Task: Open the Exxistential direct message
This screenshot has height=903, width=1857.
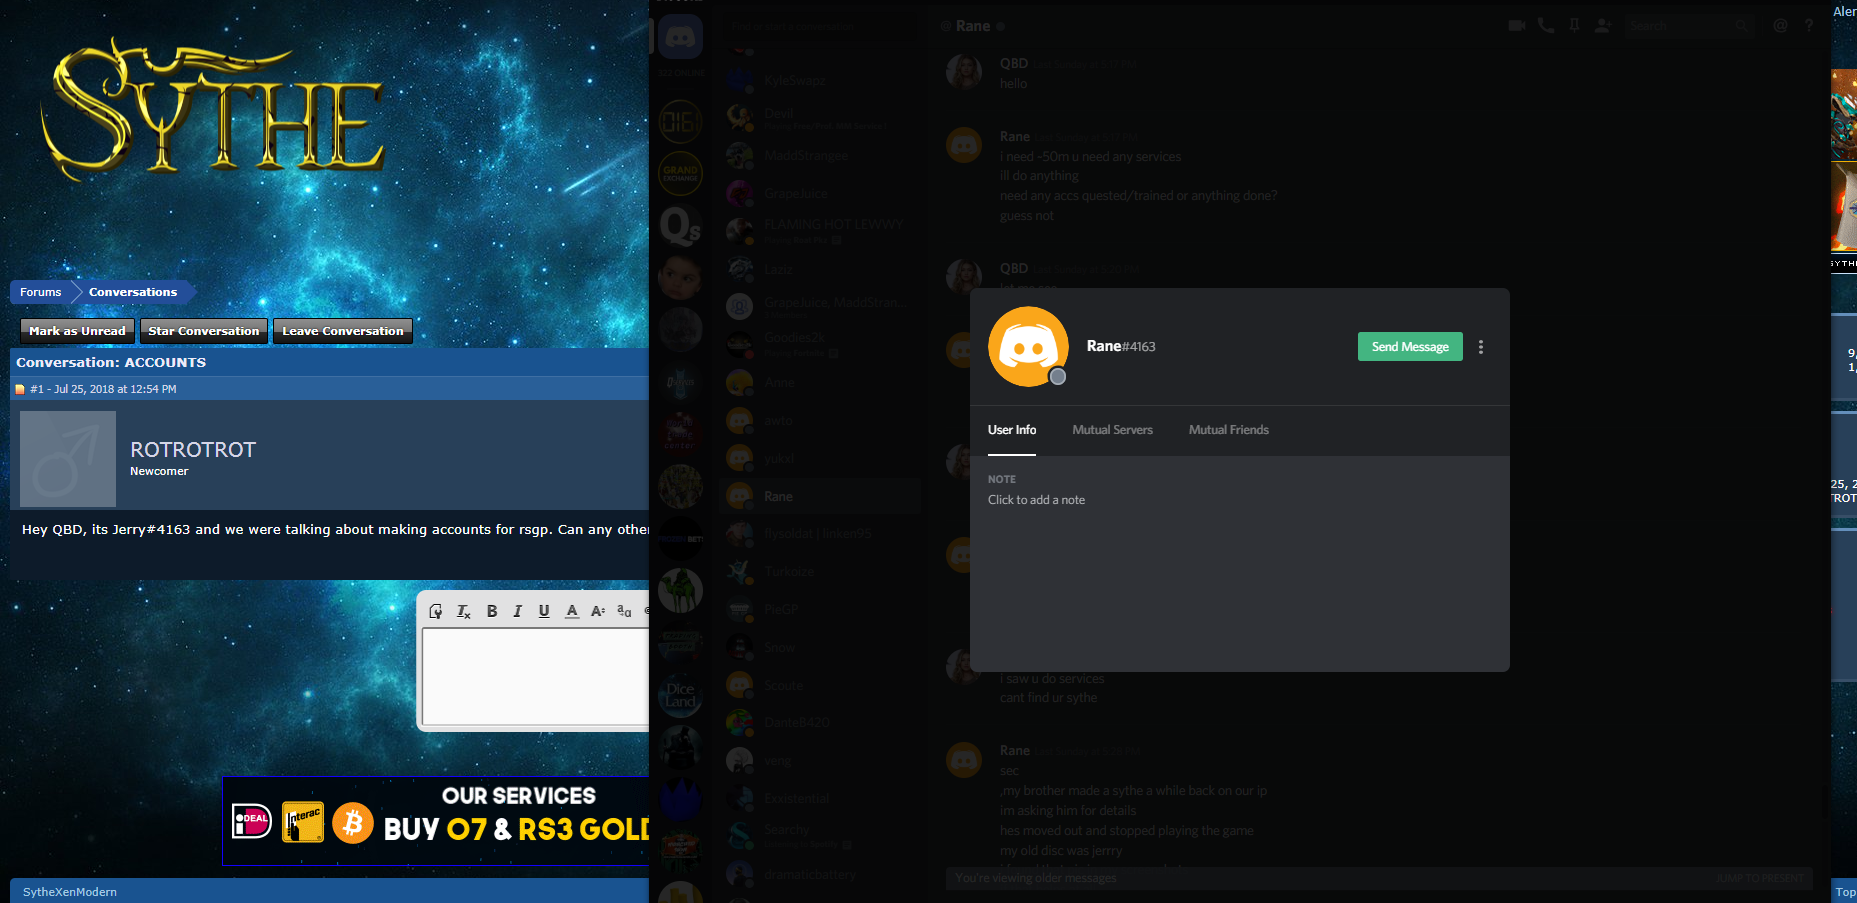Action: (x=820, y=799)
